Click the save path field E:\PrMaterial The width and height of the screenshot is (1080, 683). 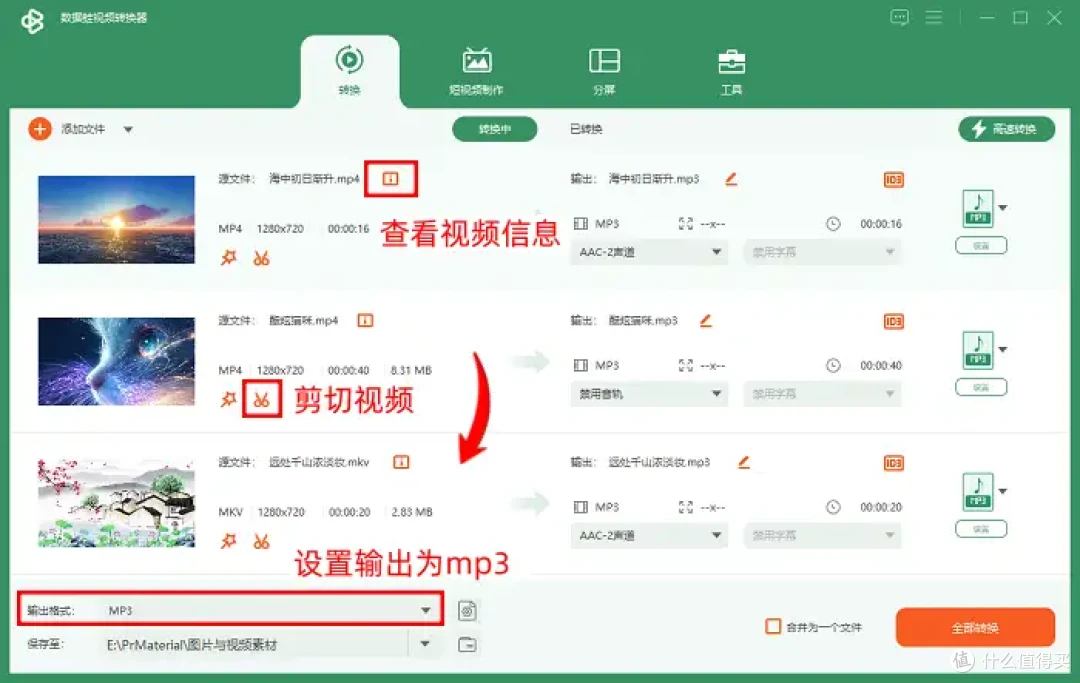(x=255, y=644)
